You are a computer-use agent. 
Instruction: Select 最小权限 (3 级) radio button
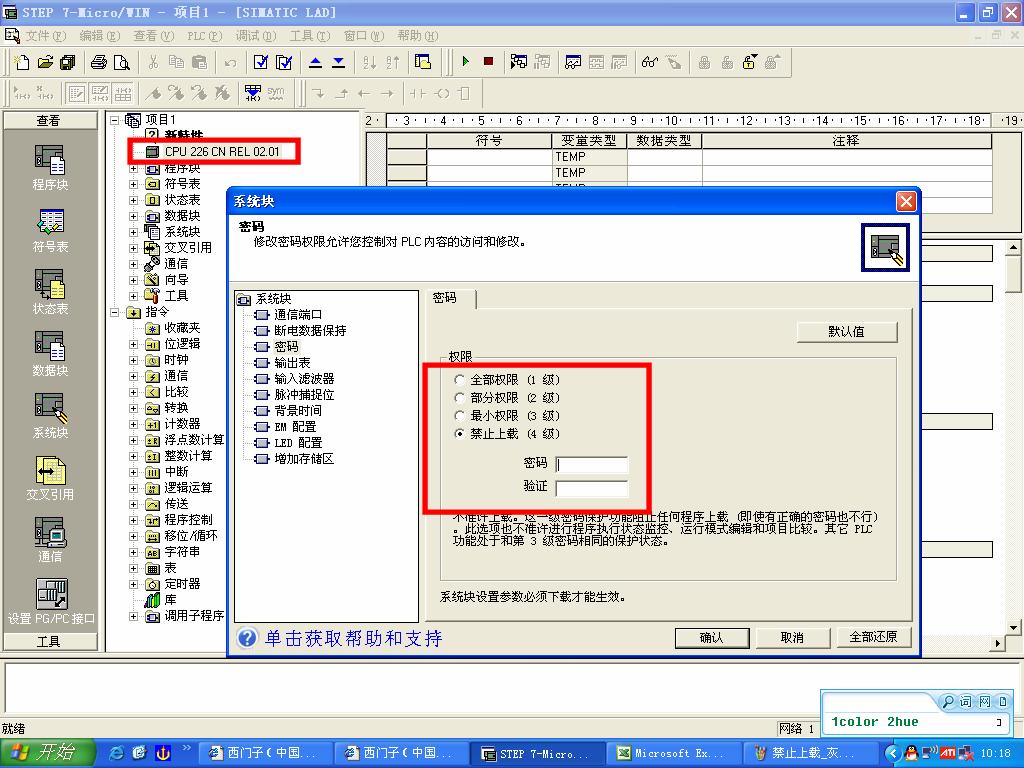click(460, 415)
